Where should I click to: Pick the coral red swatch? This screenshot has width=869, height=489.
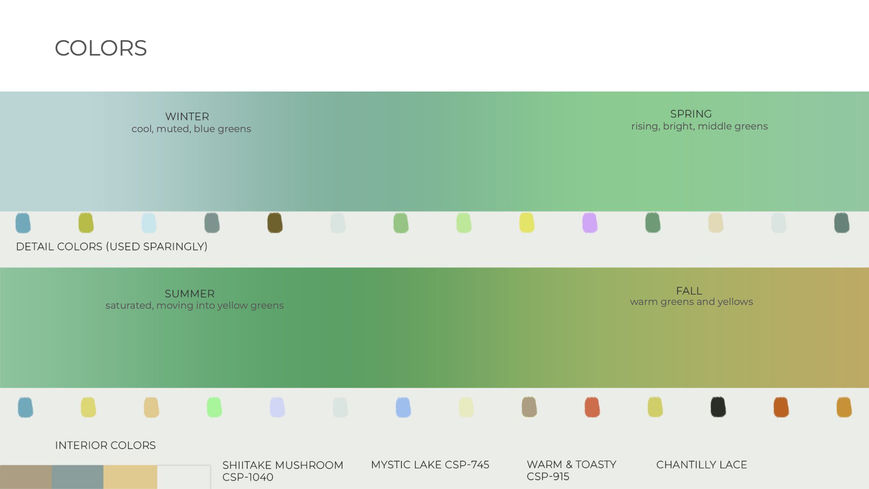point(592,408)
